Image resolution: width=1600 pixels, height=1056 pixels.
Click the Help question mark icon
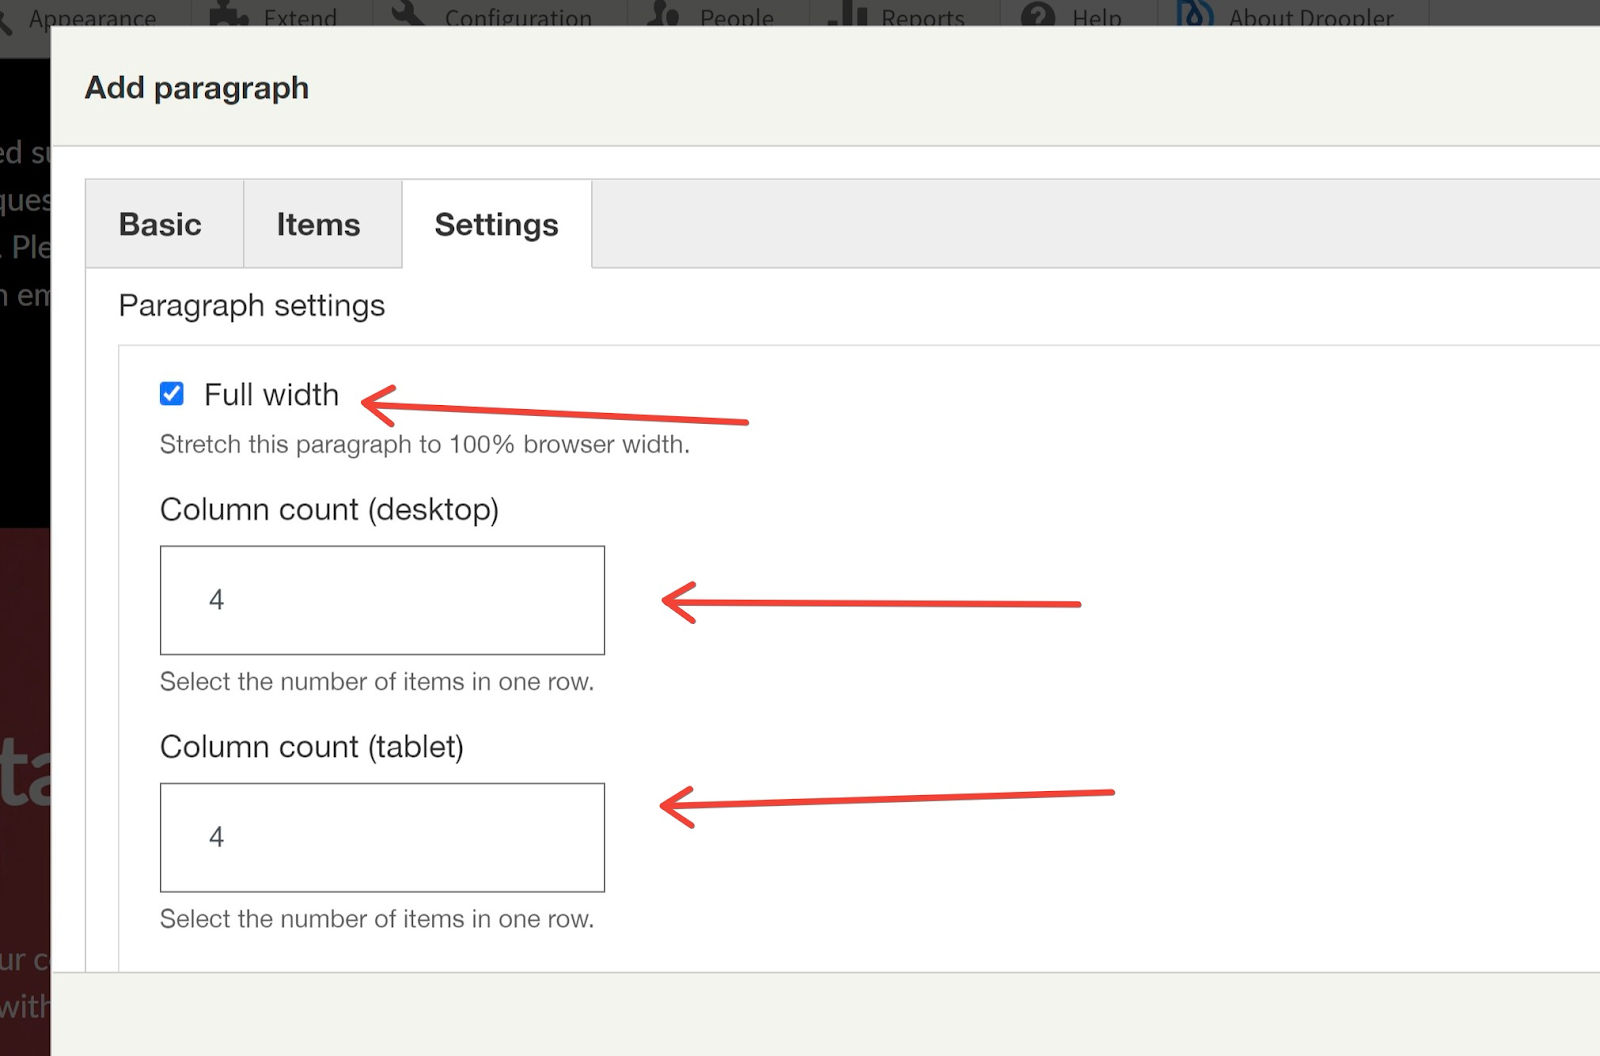tap(1038, 14)
